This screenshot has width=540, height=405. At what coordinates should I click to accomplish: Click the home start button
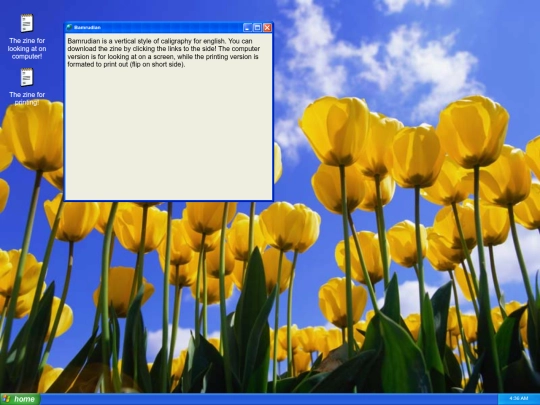[20, 399]
